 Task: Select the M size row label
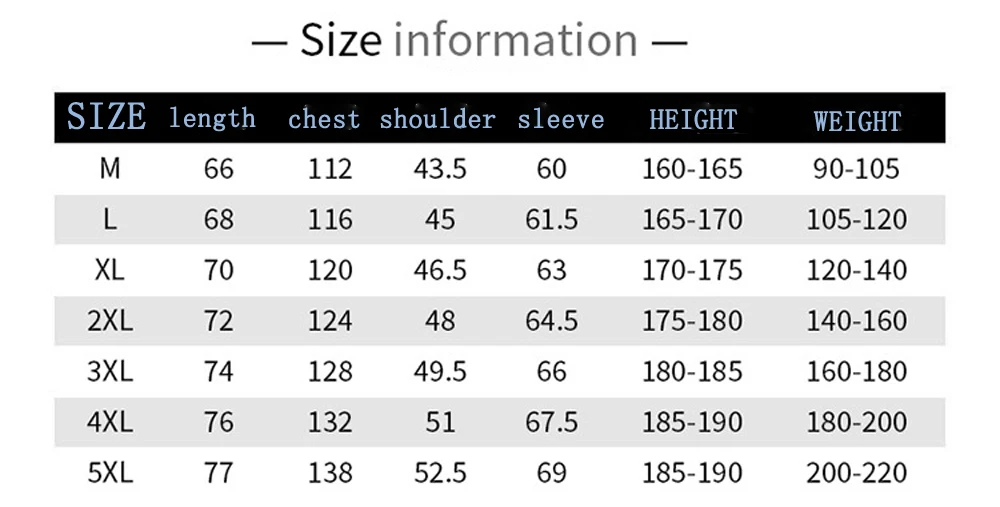[110, 168]
